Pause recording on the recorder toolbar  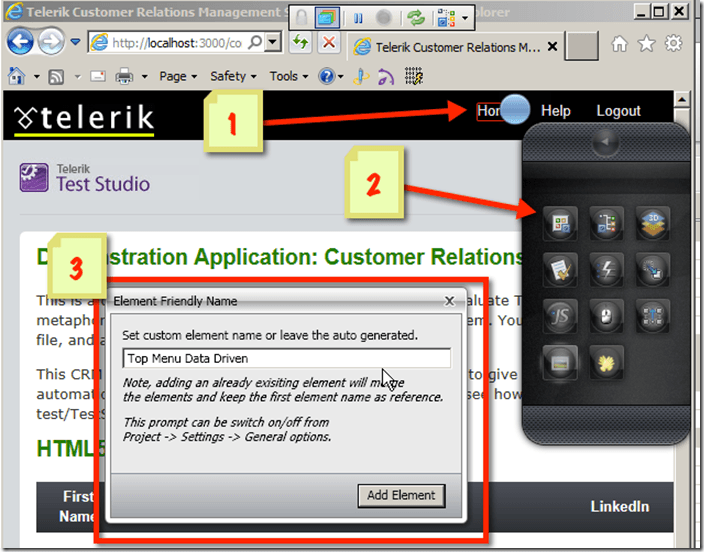[358, 18]
